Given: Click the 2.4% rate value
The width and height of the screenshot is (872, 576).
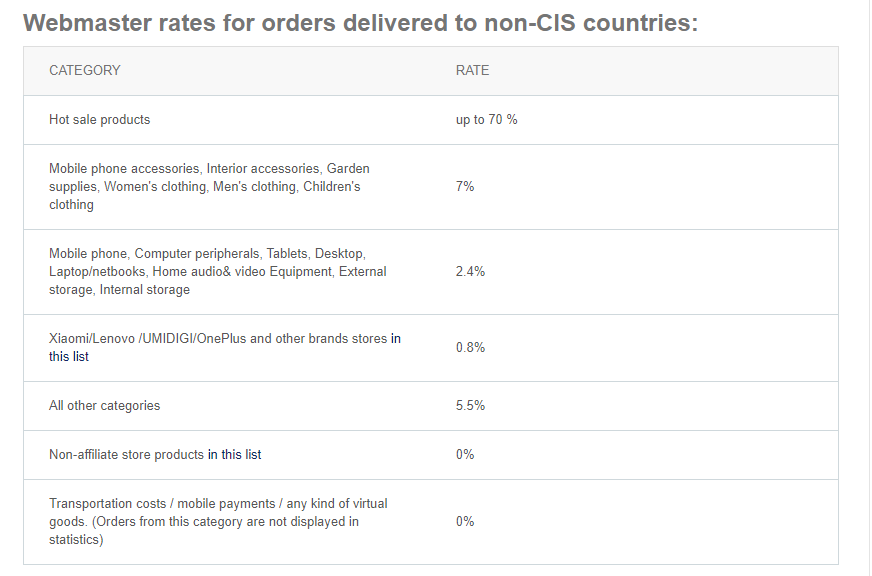Looking at the screenshot, I should coord(470,272).
